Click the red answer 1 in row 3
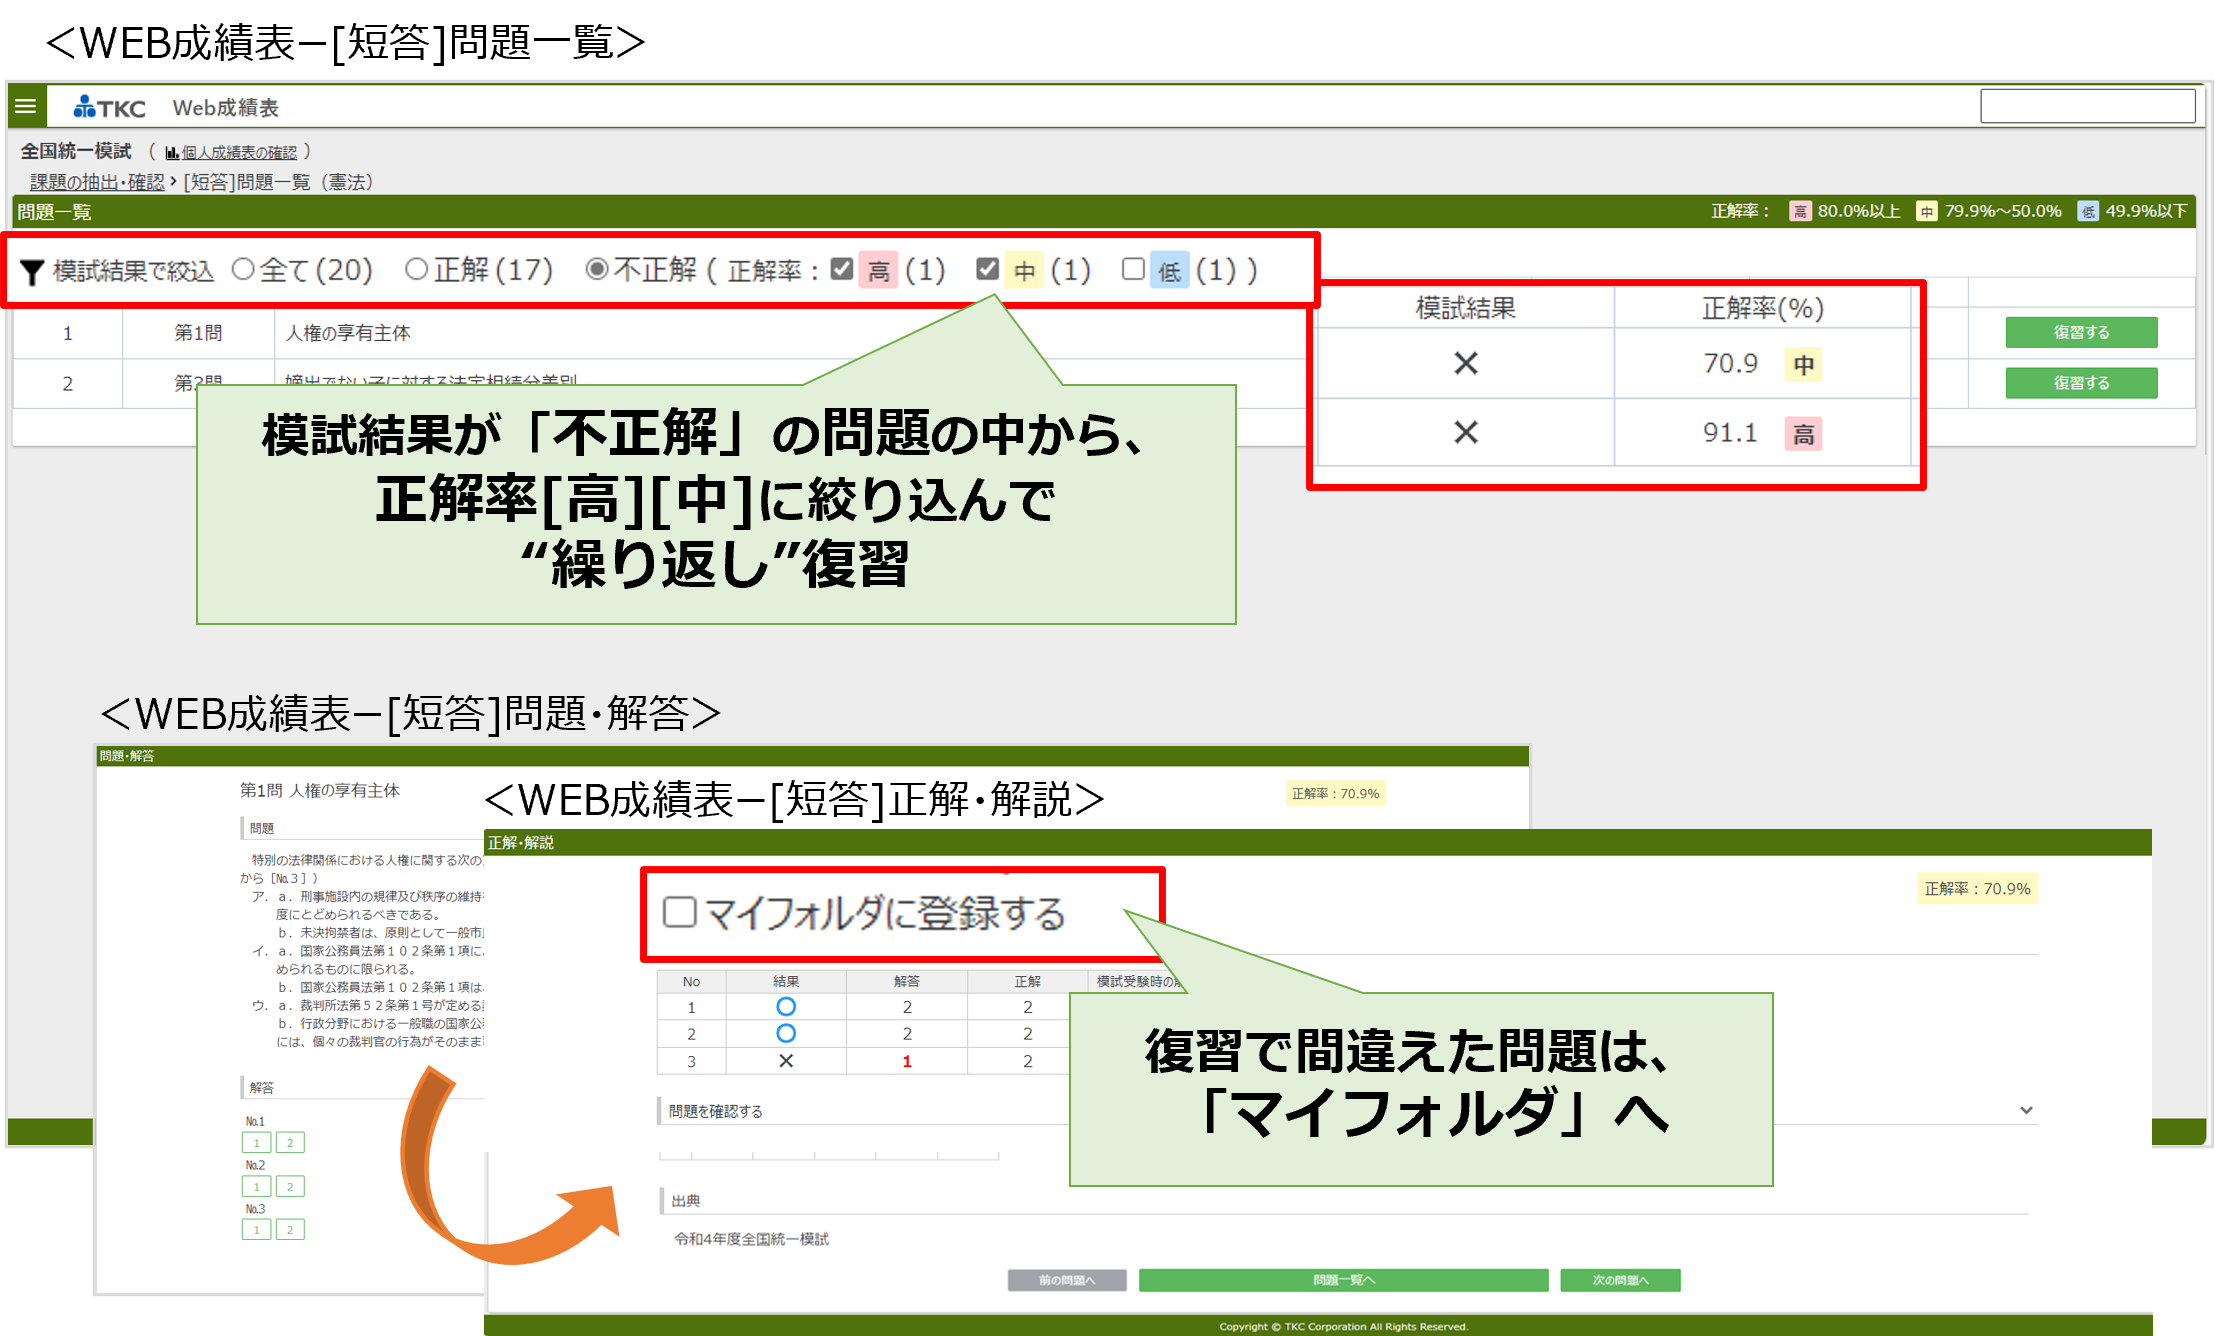This screenshot has width=2215, height=1336. coord(907,1061)
